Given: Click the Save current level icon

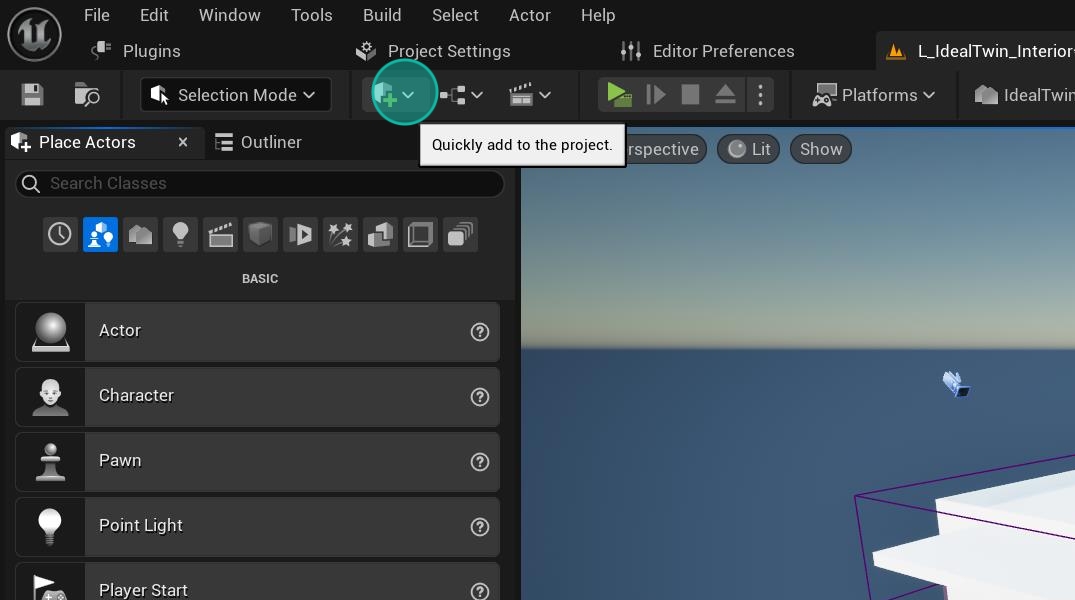Looking at the screenshot, I should tap(33, 95).
